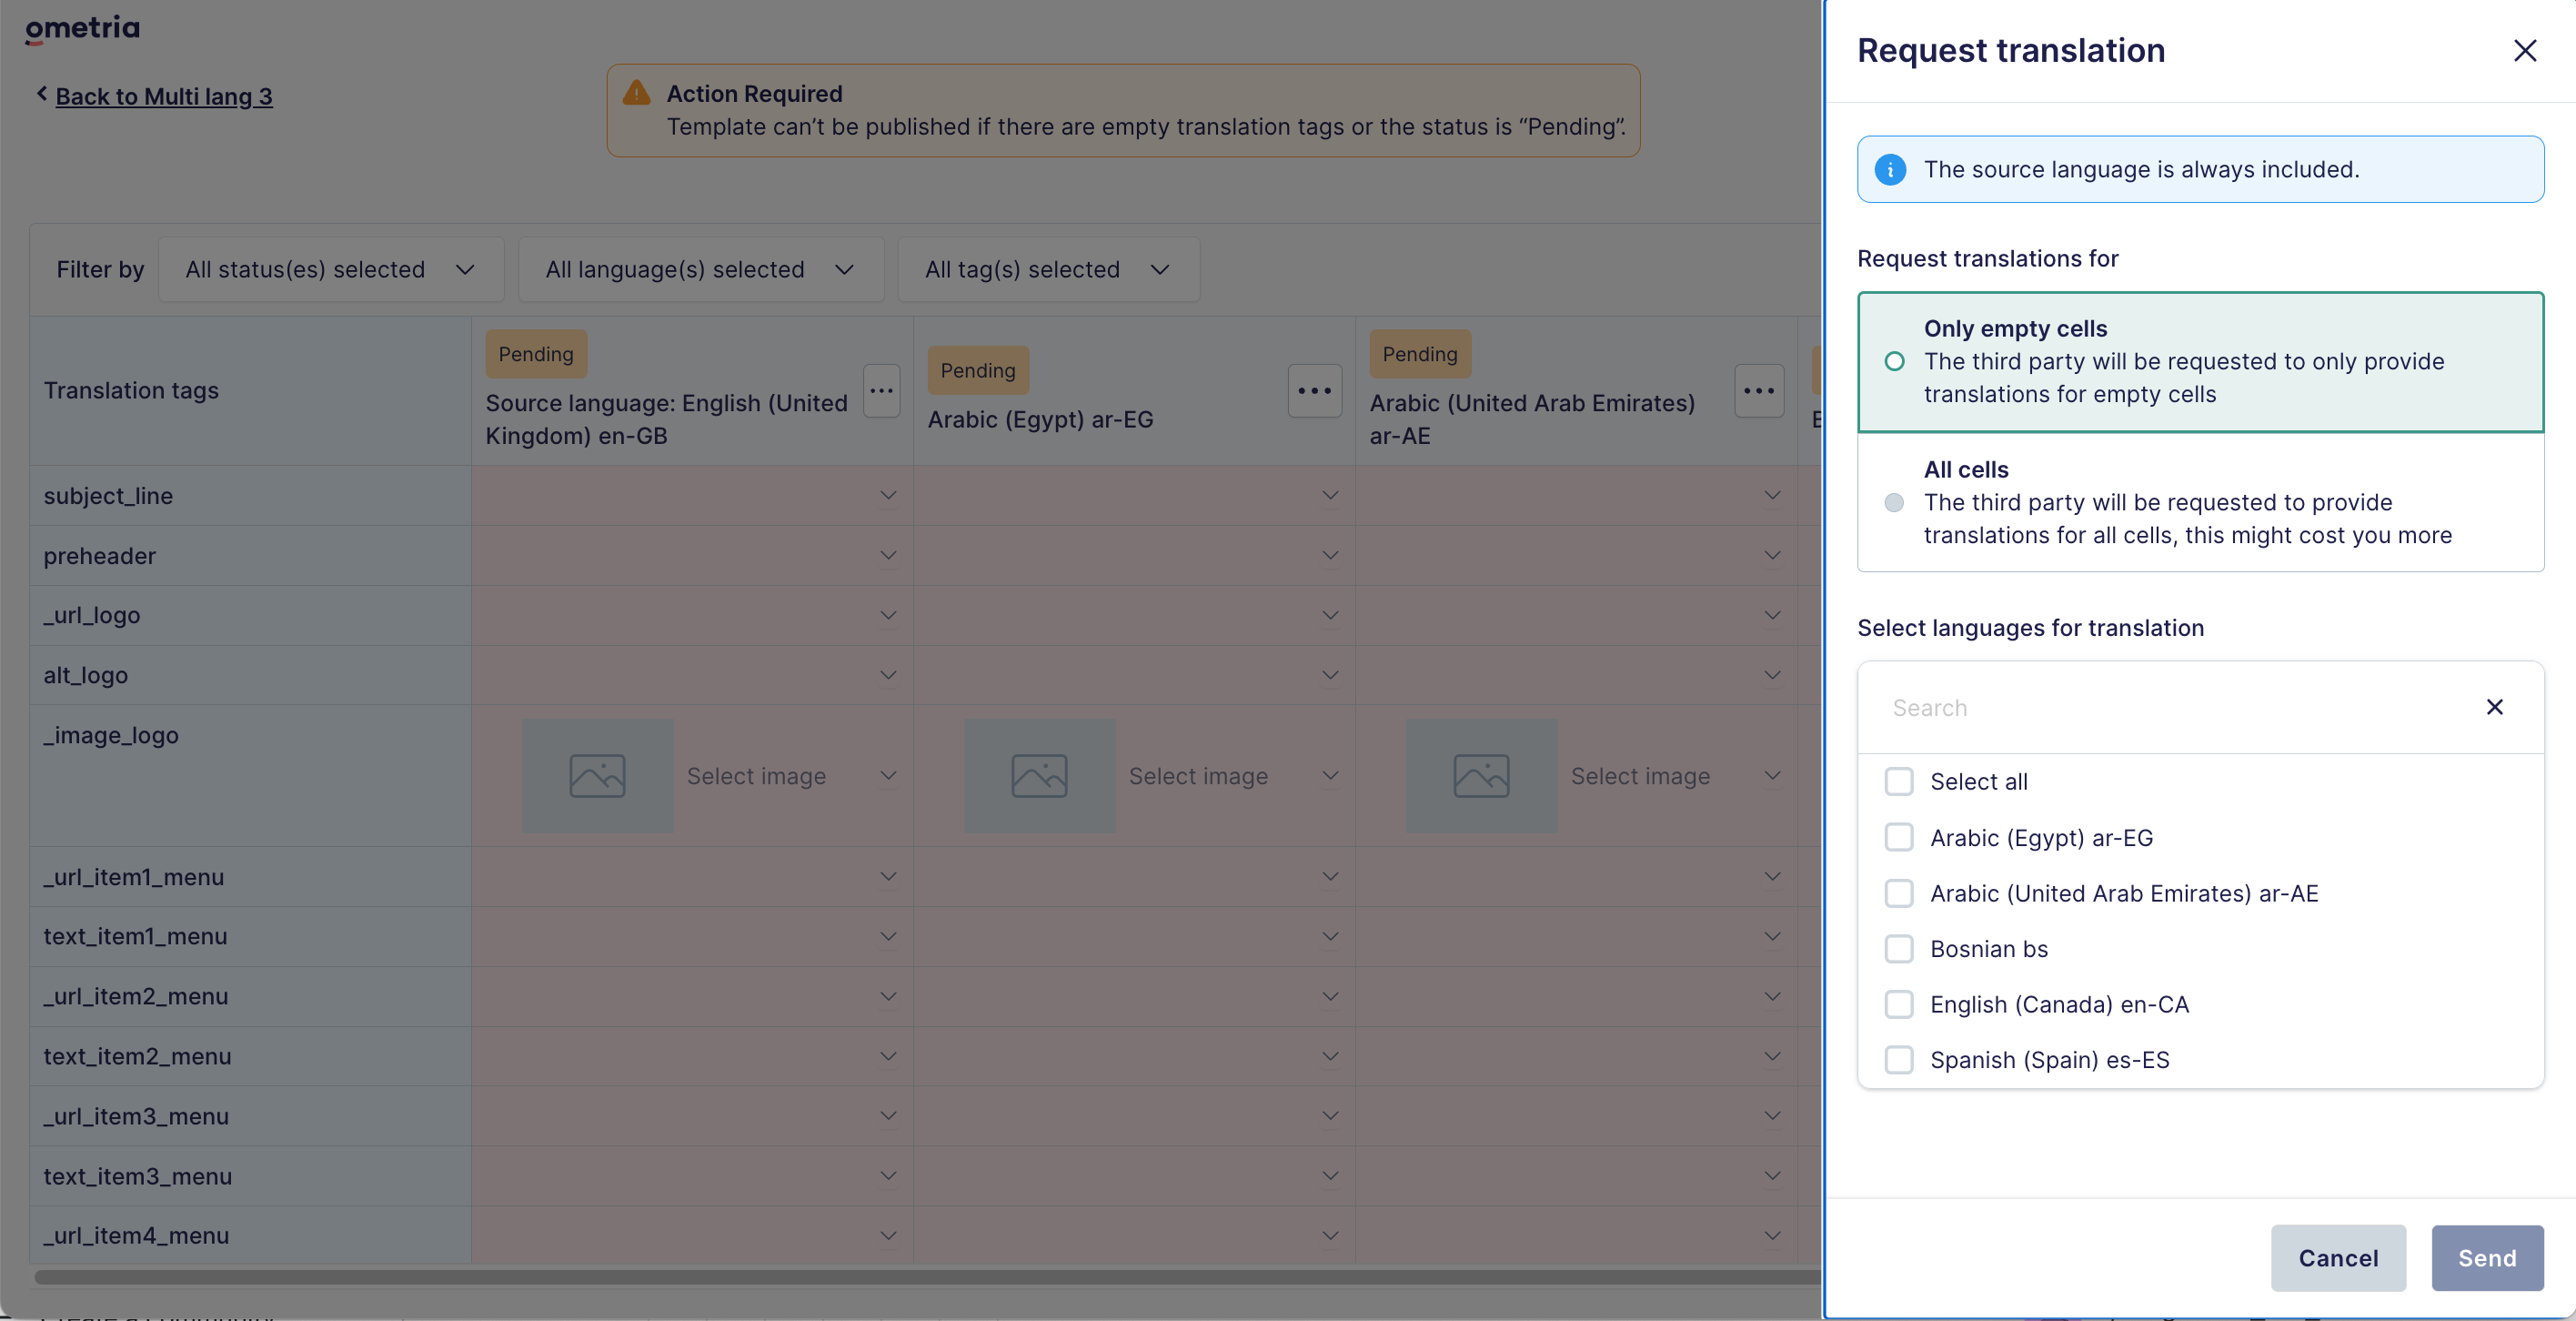Click the warning icon in Action Required banner

(x=636, y=93)
